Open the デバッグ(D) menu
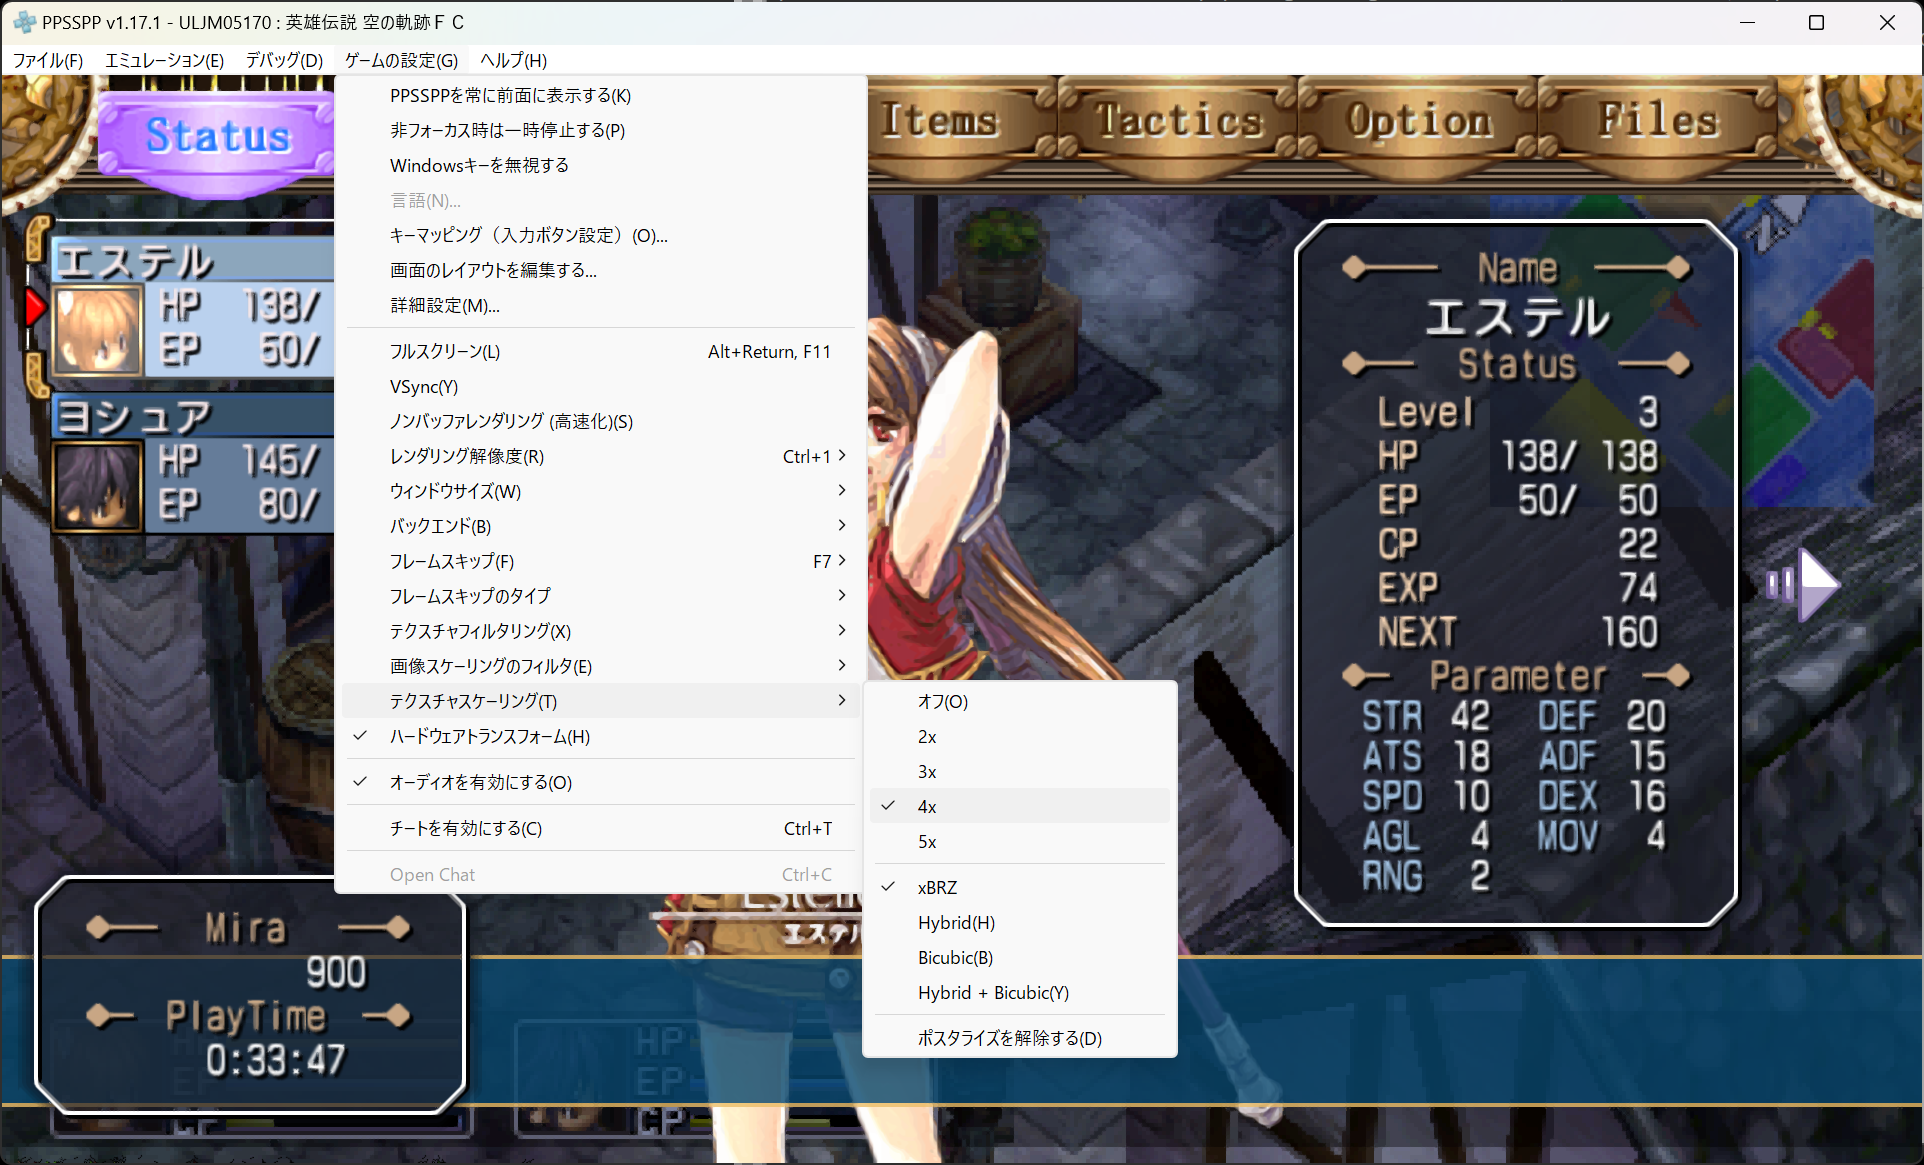The height and width of the screenshot is (1165, 1924). click(x=284, y=60)
